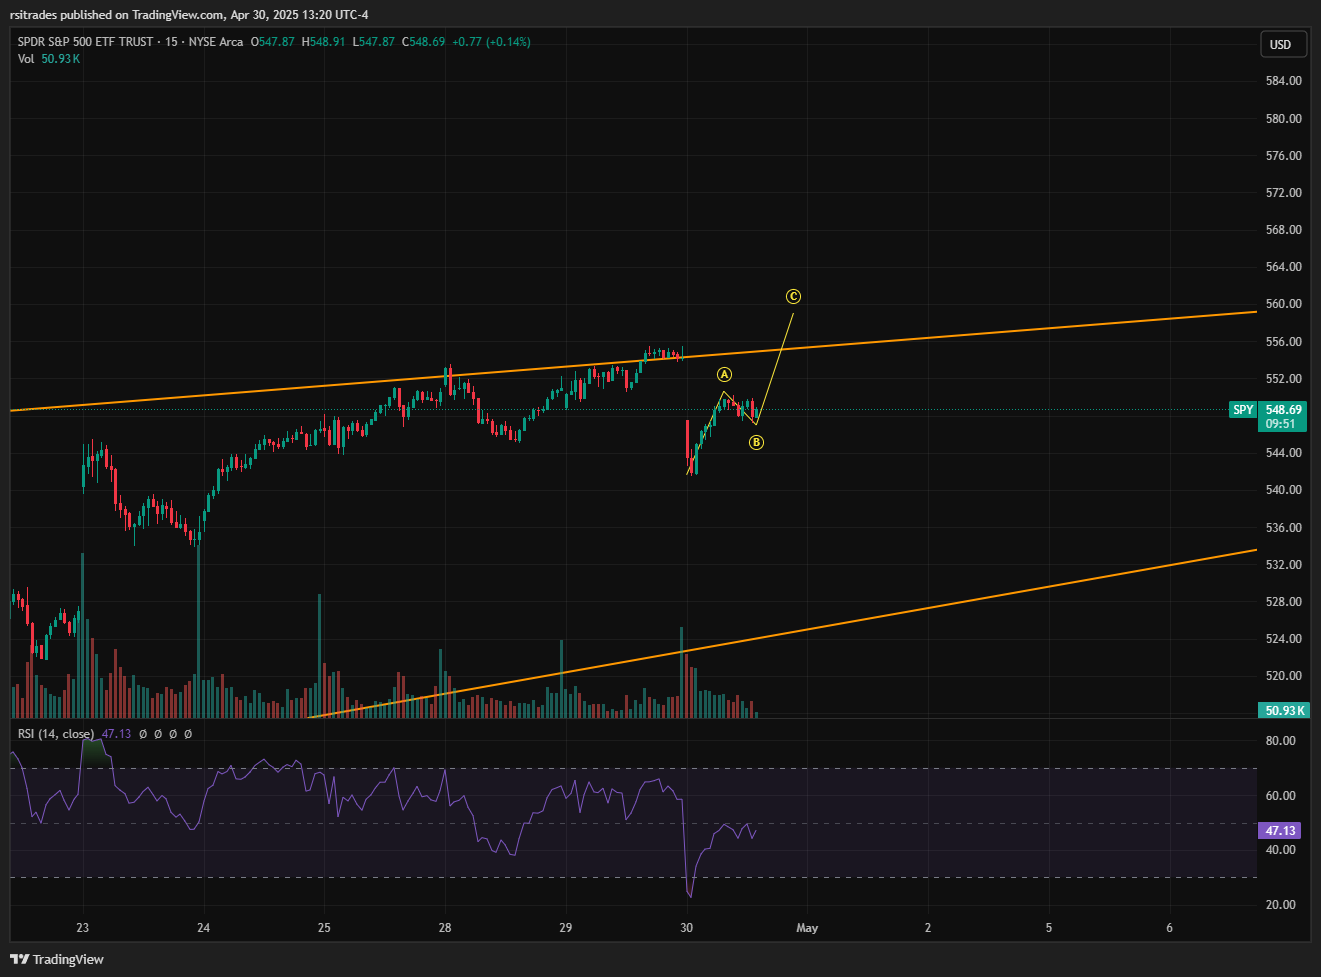
Task: Click the 568.00 price axis label
Action: click(1284, 230)
